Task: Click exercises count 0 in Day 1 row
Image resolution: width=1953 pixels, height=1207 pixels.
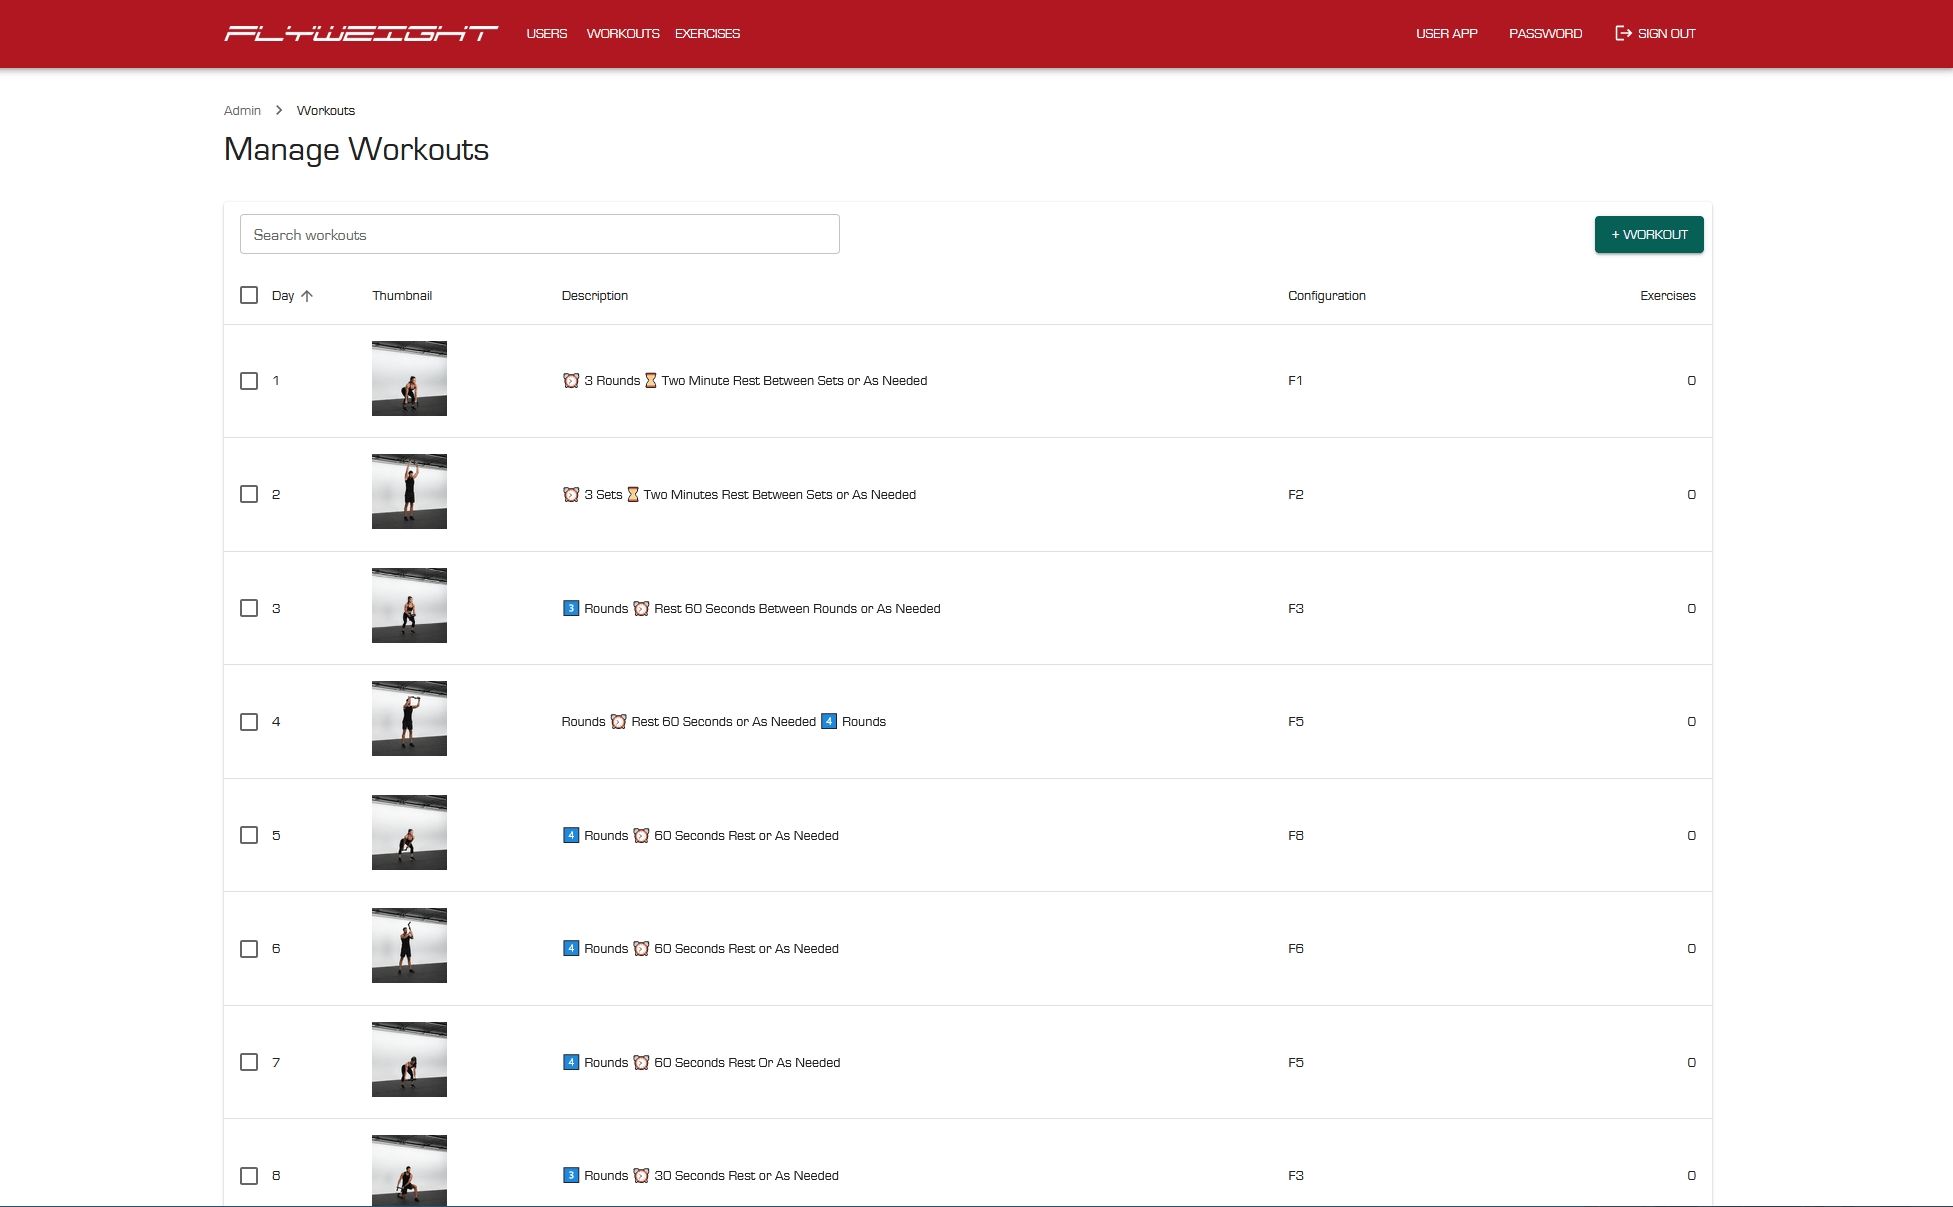Action: click(1691, 381)
